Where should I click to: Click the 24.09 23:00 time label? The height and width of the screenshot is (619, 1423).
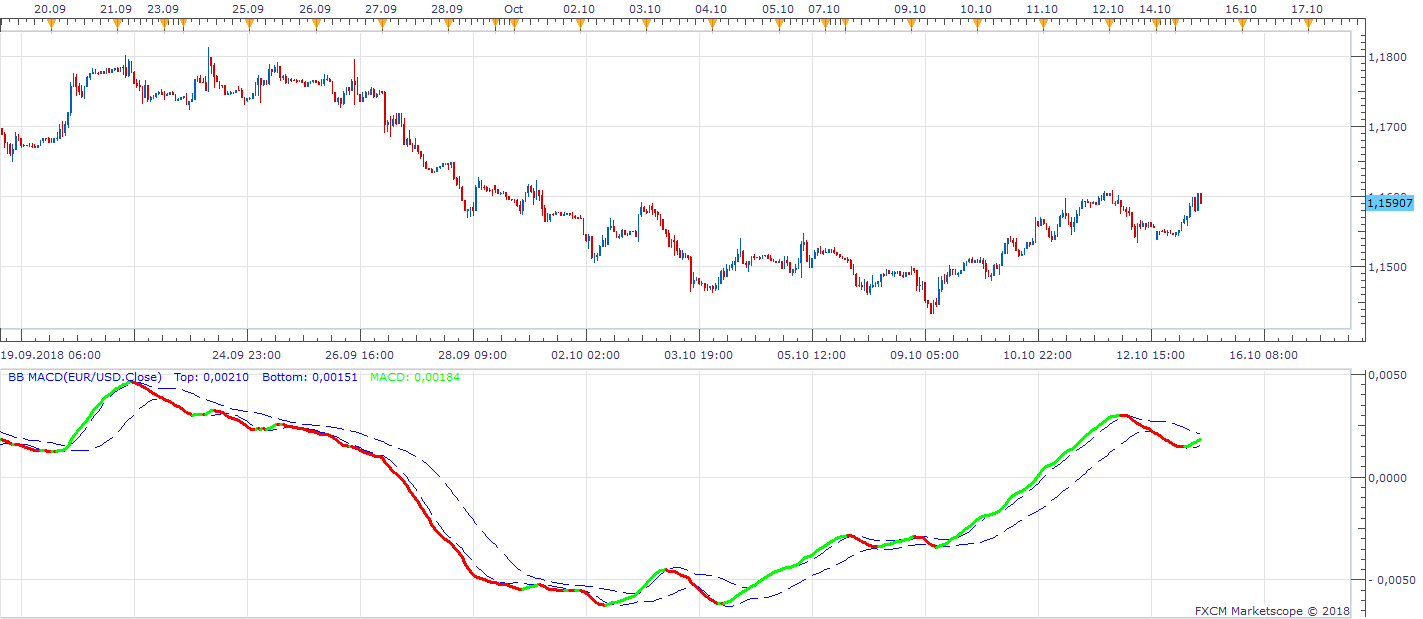[247, 355]
